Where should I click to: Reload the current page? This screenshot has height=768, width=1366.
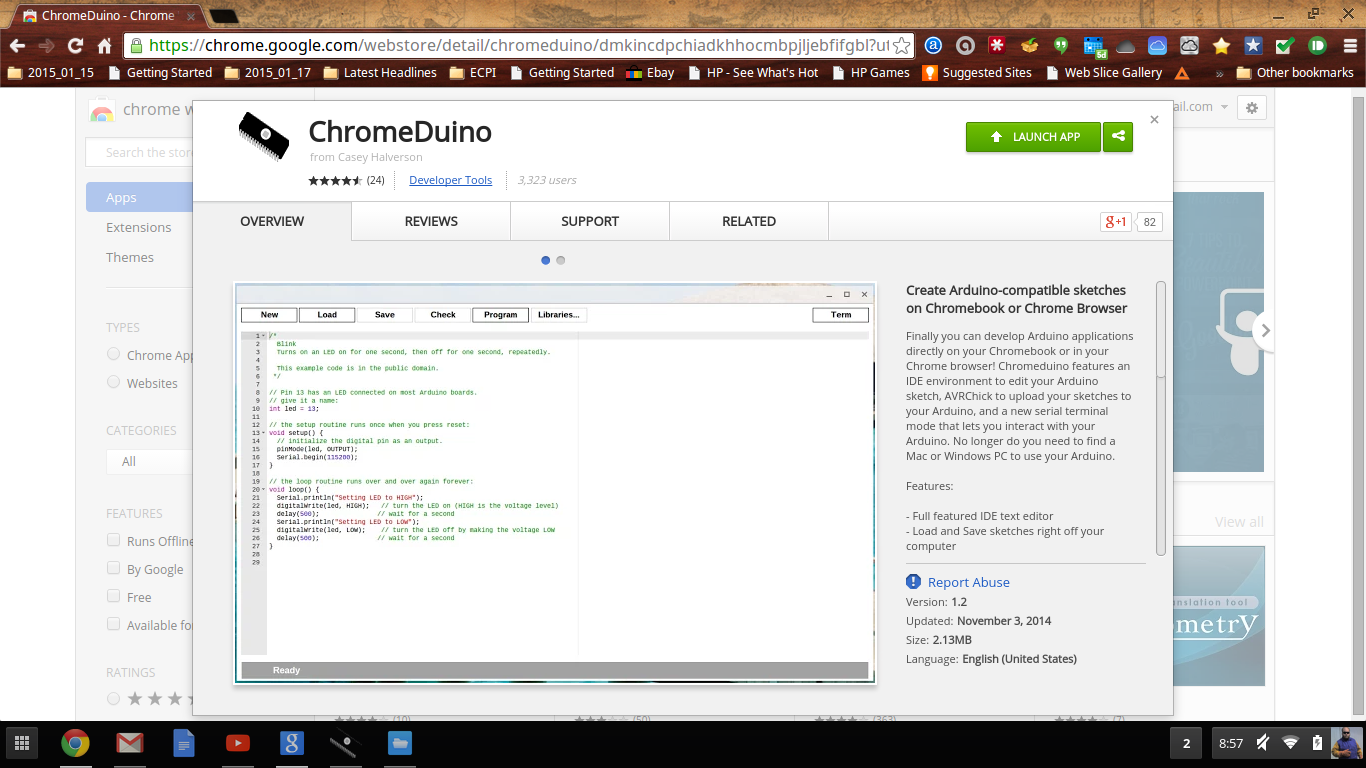75,46
